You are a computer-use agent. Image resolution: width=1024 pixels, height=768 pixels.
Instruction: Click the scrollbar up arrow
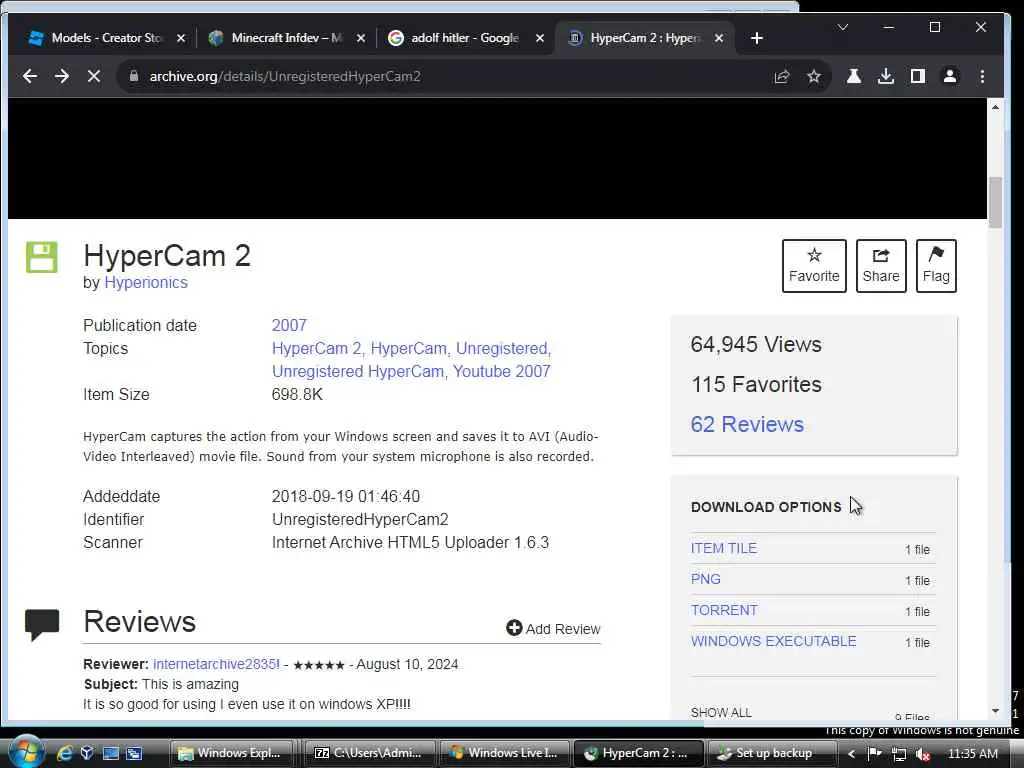coord(995,106)
